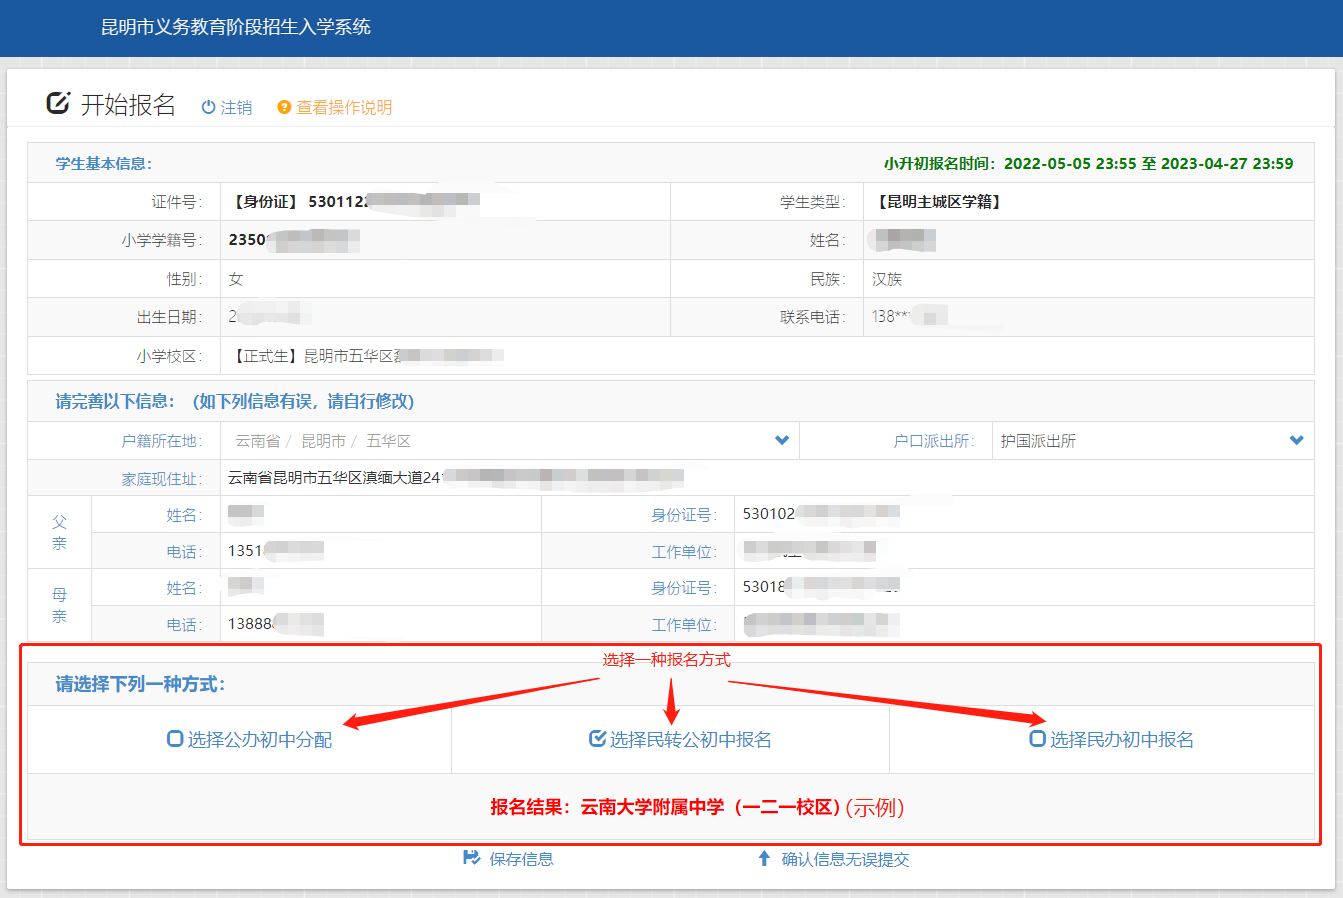Click the 昆明市义务教育阶段招生入学系统 header title
This screenshot has width=1343, height=898.
point(236,27)
